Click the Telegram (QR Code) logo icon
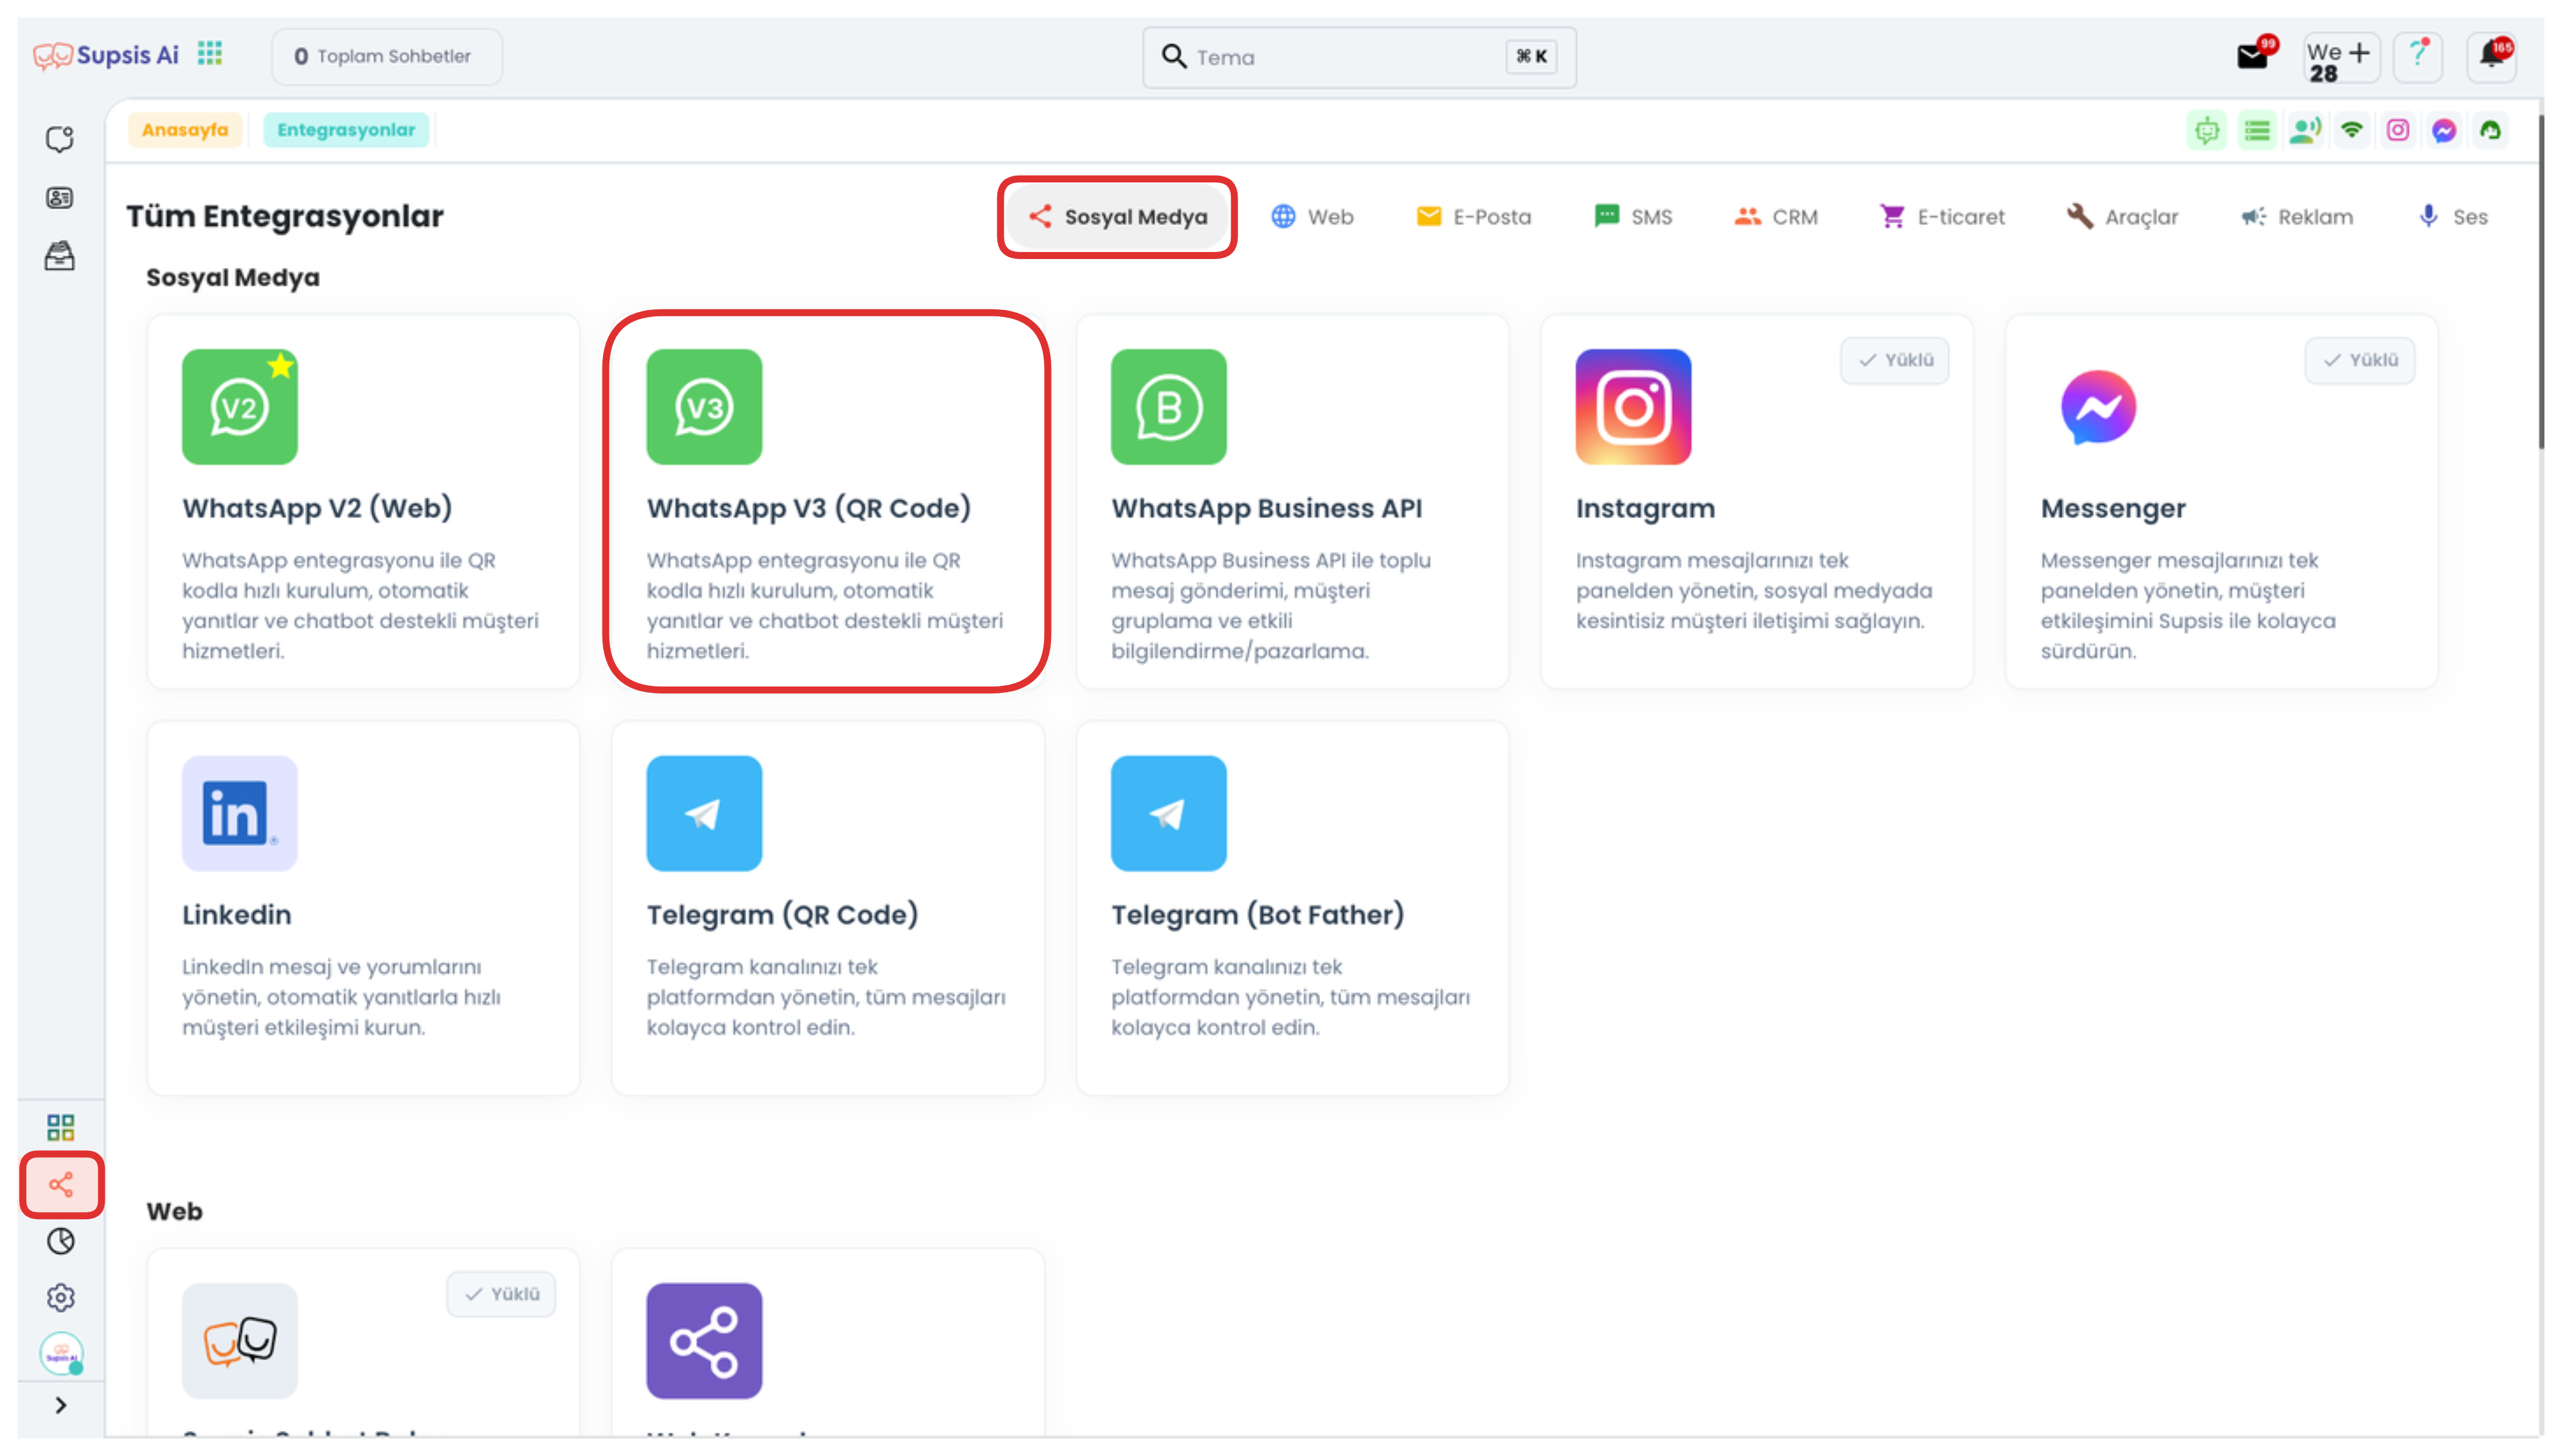This screenshot has width=2562, height=1456. tap(704, 813)
